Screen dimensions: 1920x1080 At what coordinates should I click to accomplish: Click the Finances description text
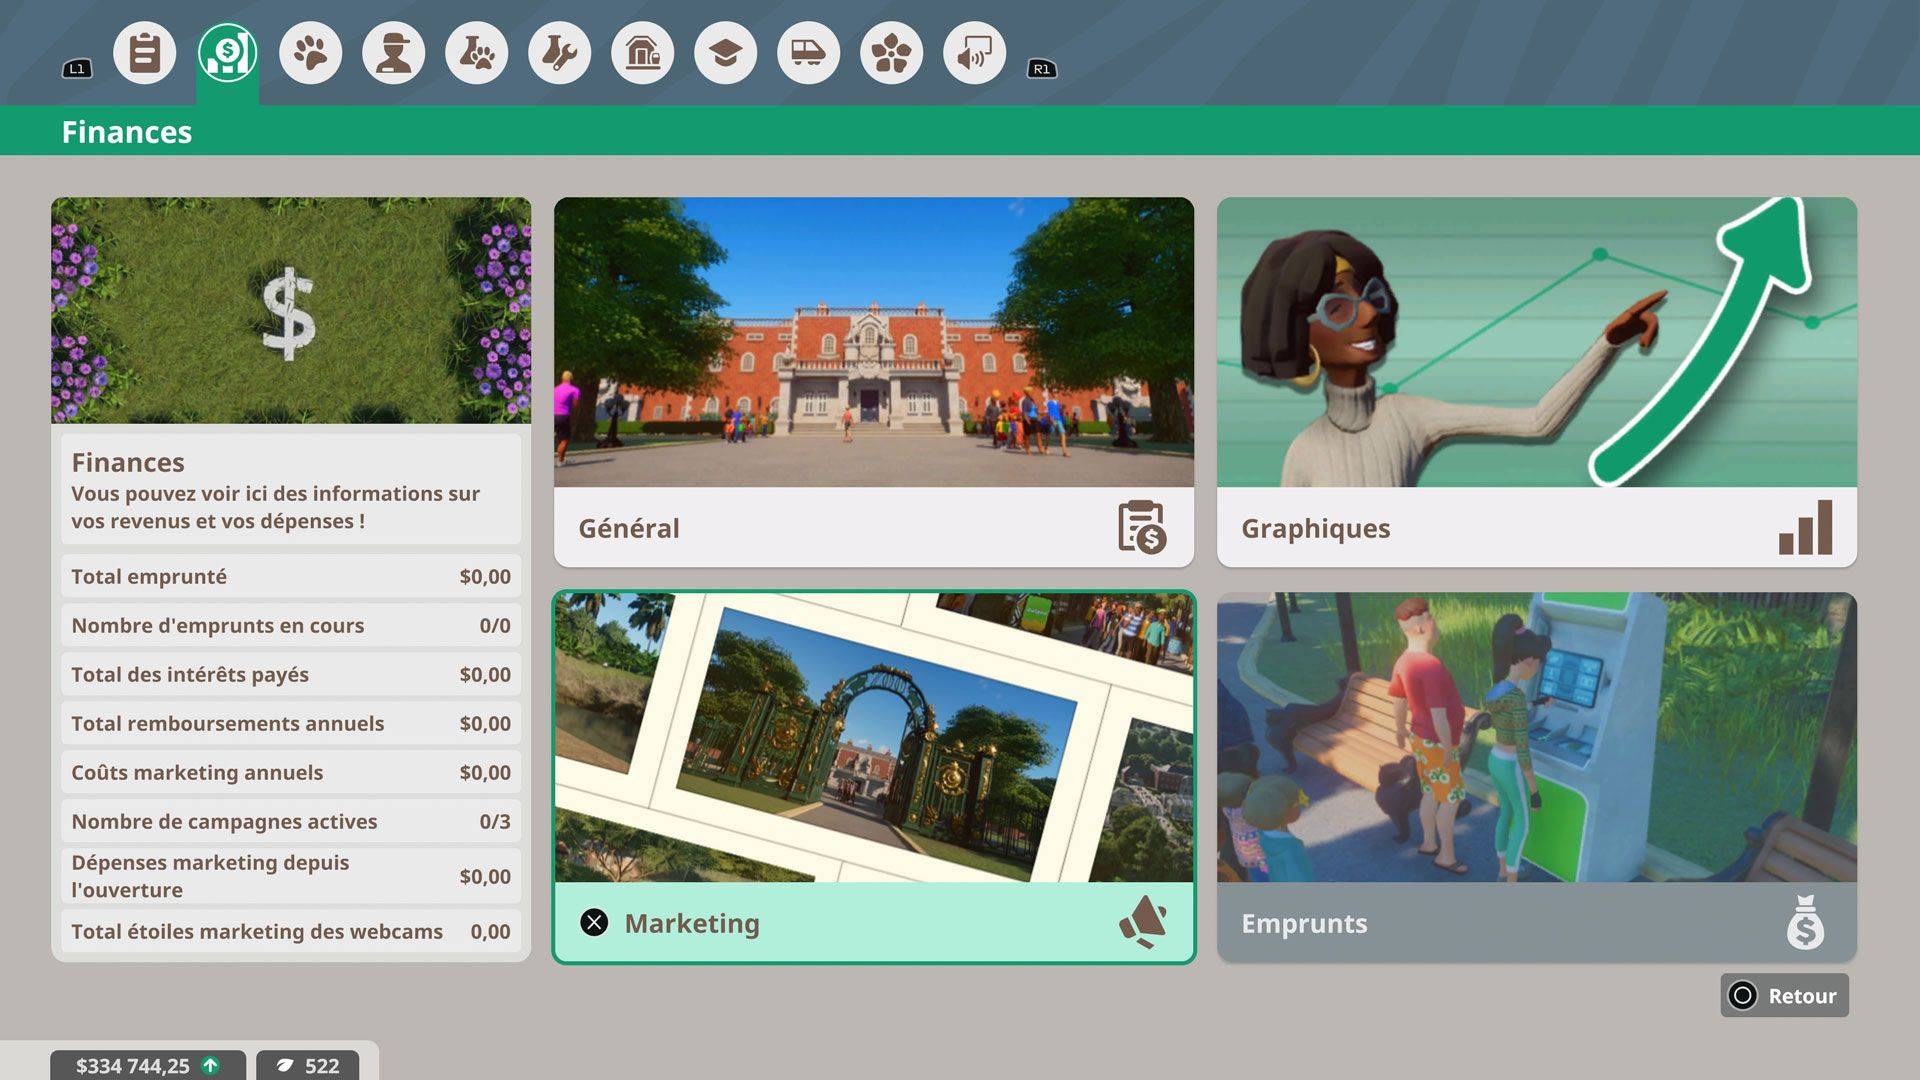276,507
